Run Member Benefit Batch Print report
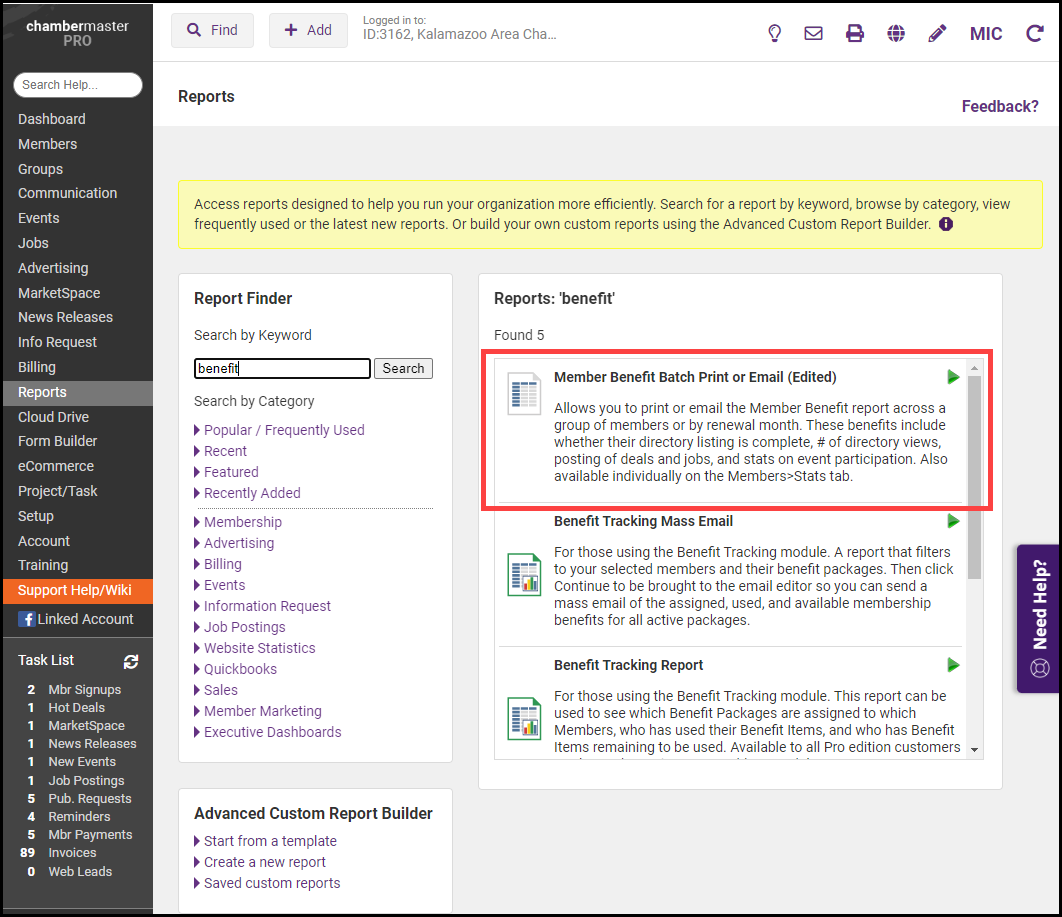 (953, 377)
